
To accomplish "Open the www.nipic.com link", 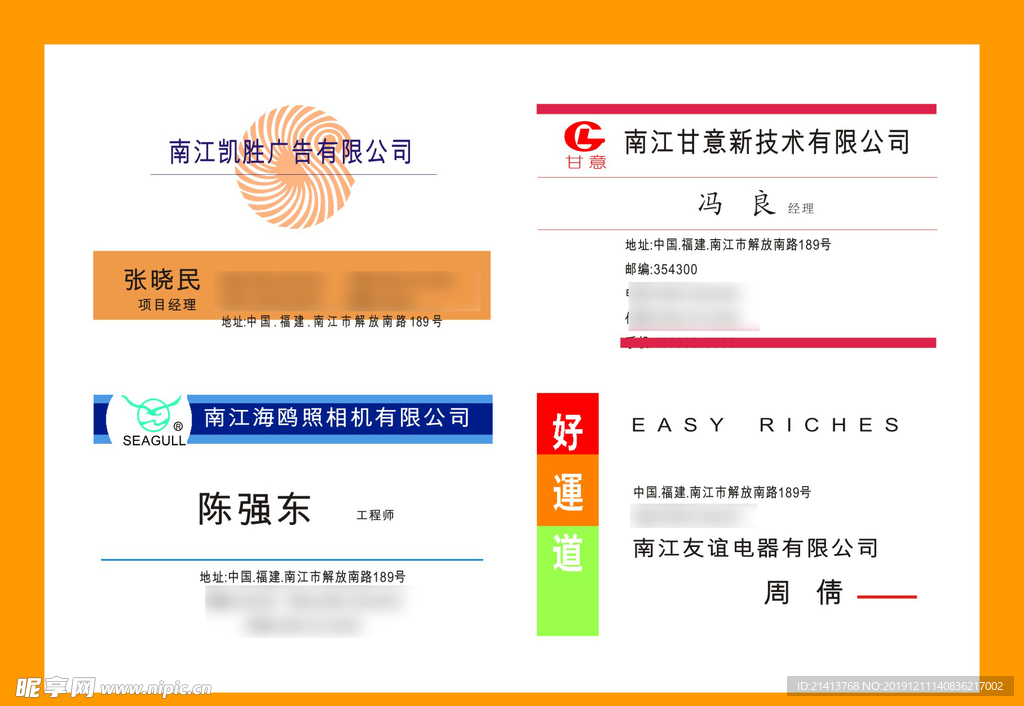I will pos(156,688).
